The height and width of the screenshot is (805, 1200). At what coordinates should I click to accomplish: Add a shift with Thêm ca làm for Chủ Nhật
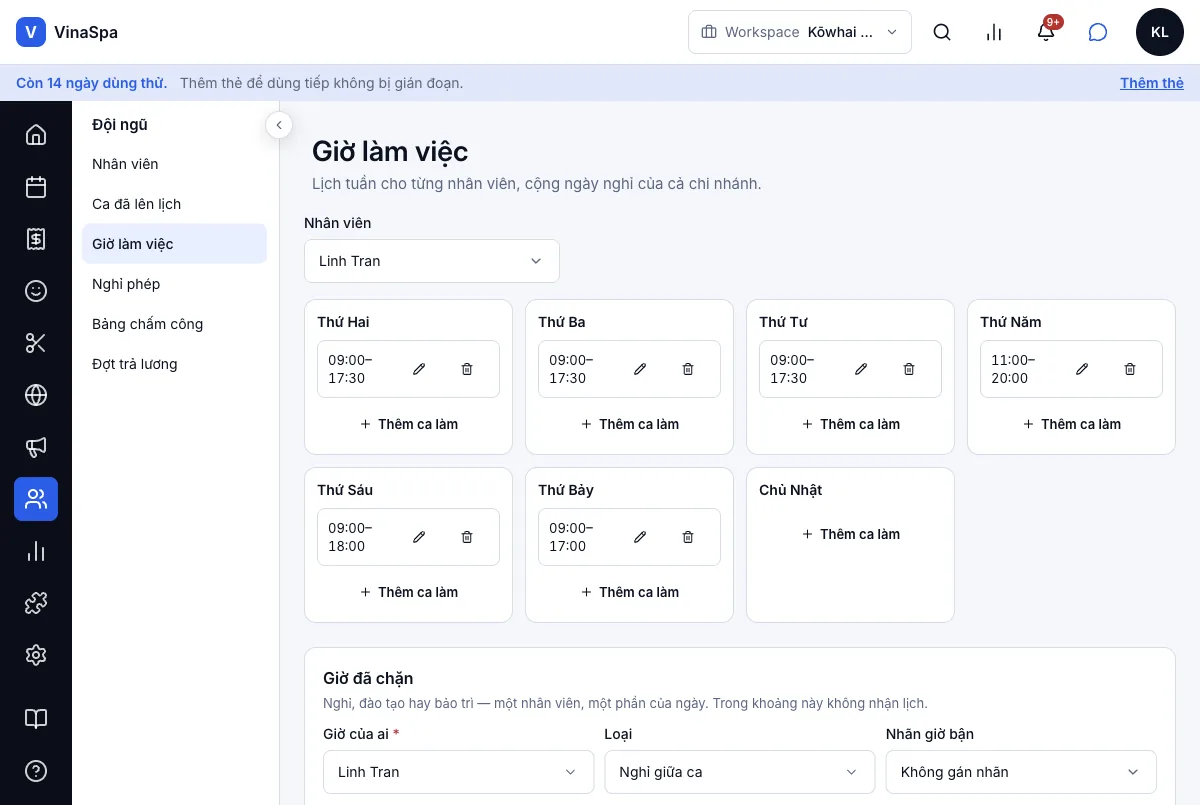point(850,534)
